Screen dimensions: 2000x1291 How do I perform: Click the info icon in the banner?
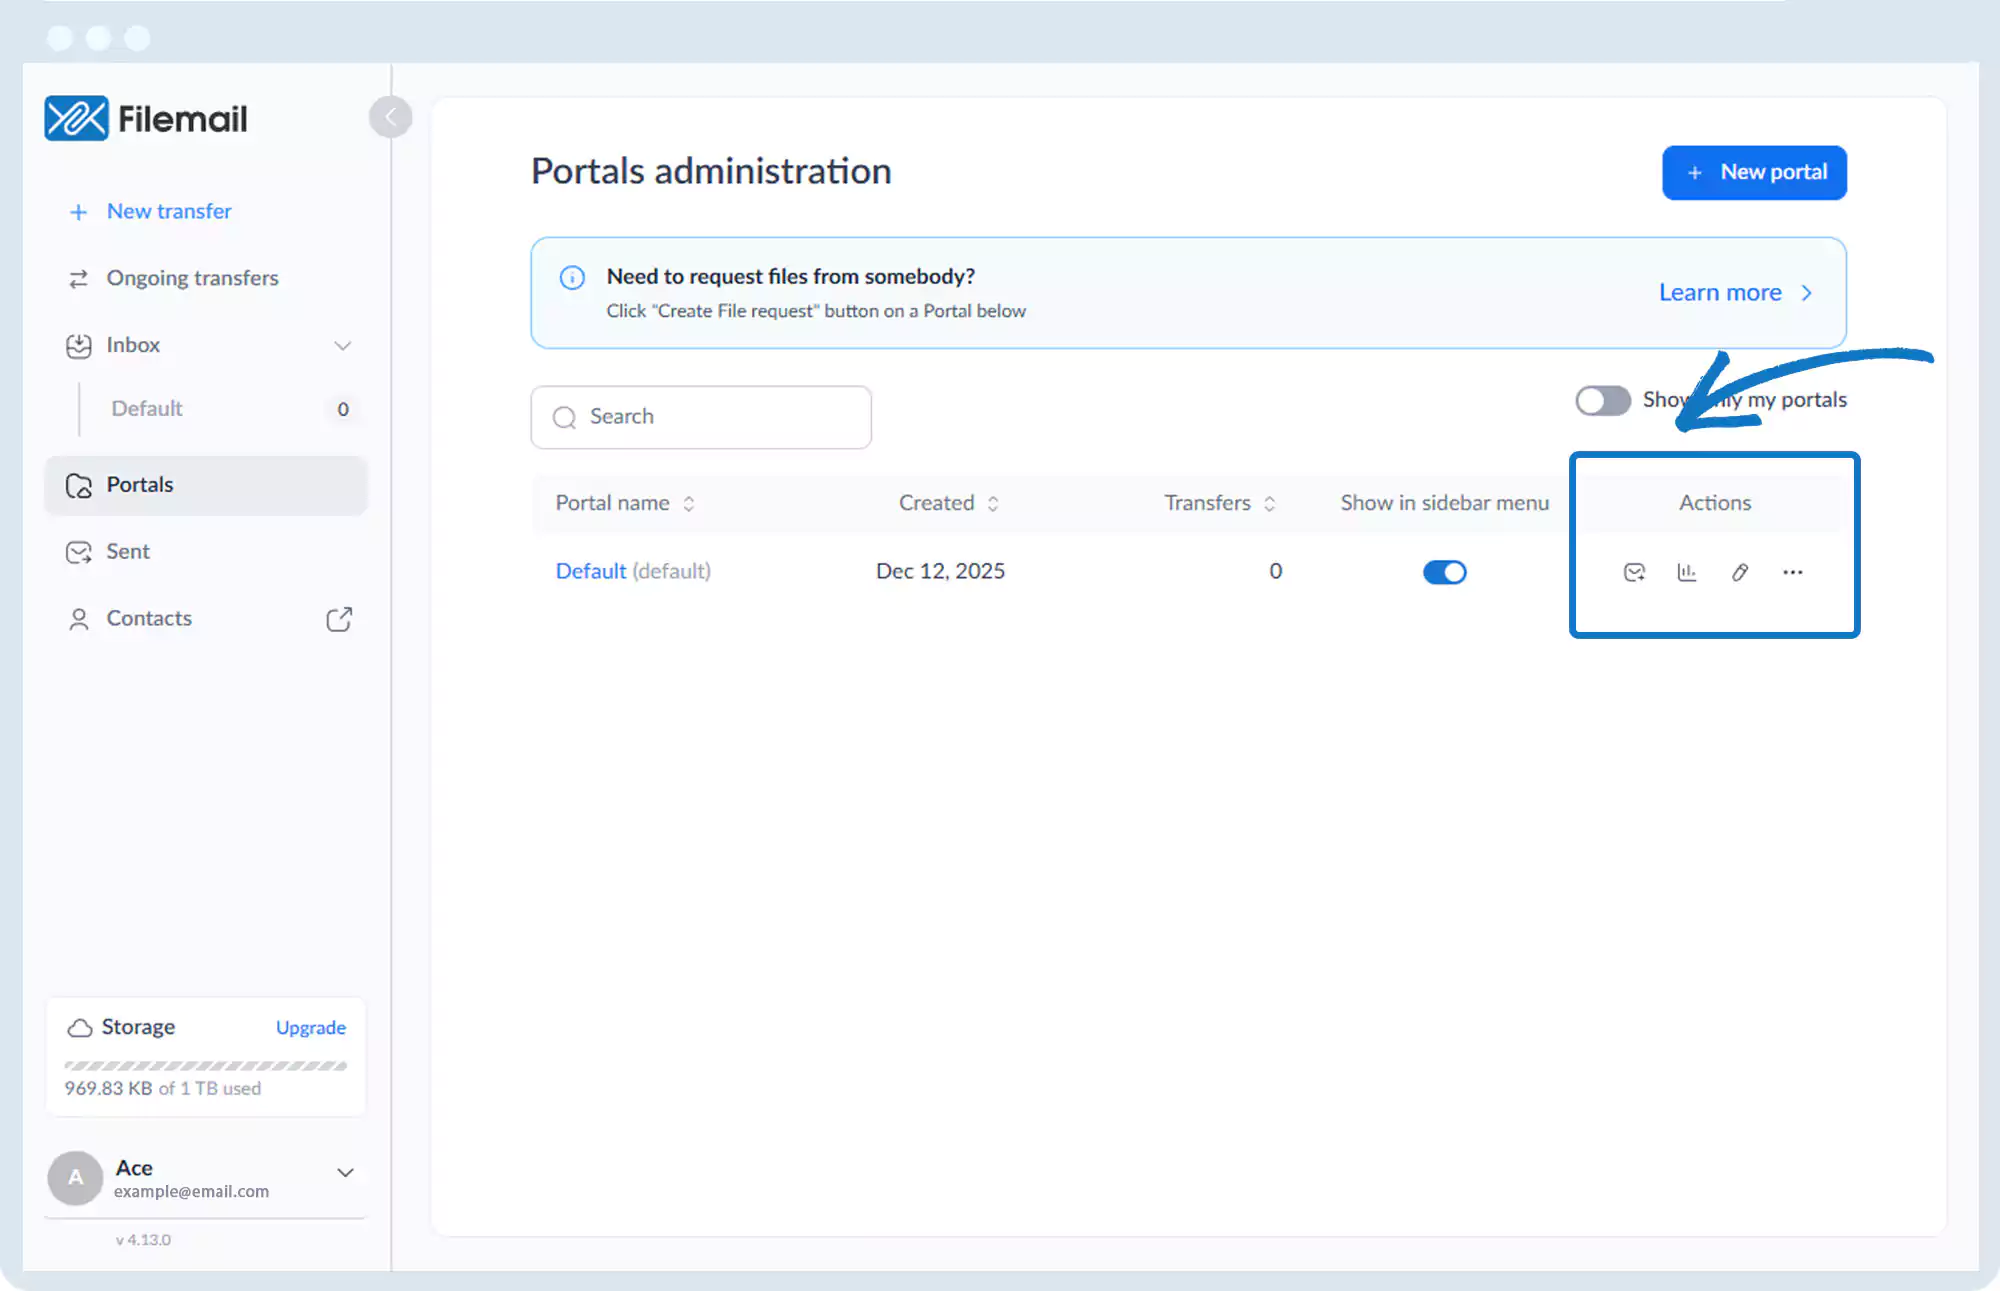point(572,277)
